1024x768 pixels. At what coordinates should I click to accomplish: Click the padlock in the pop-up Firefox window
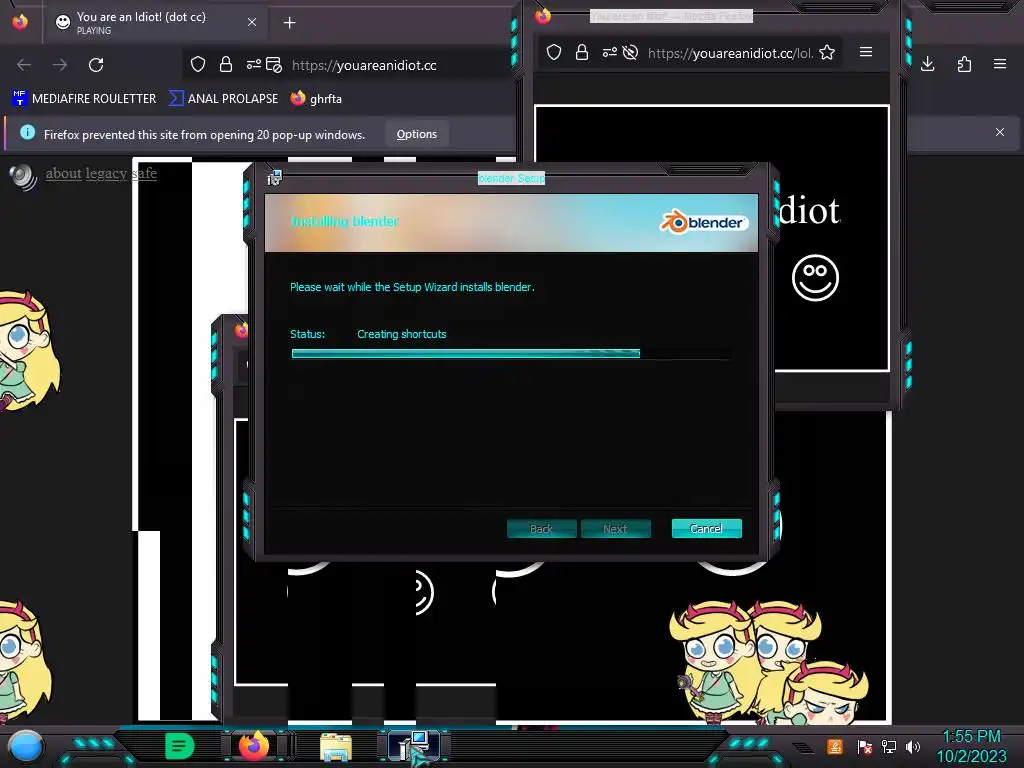coord(582,52)
